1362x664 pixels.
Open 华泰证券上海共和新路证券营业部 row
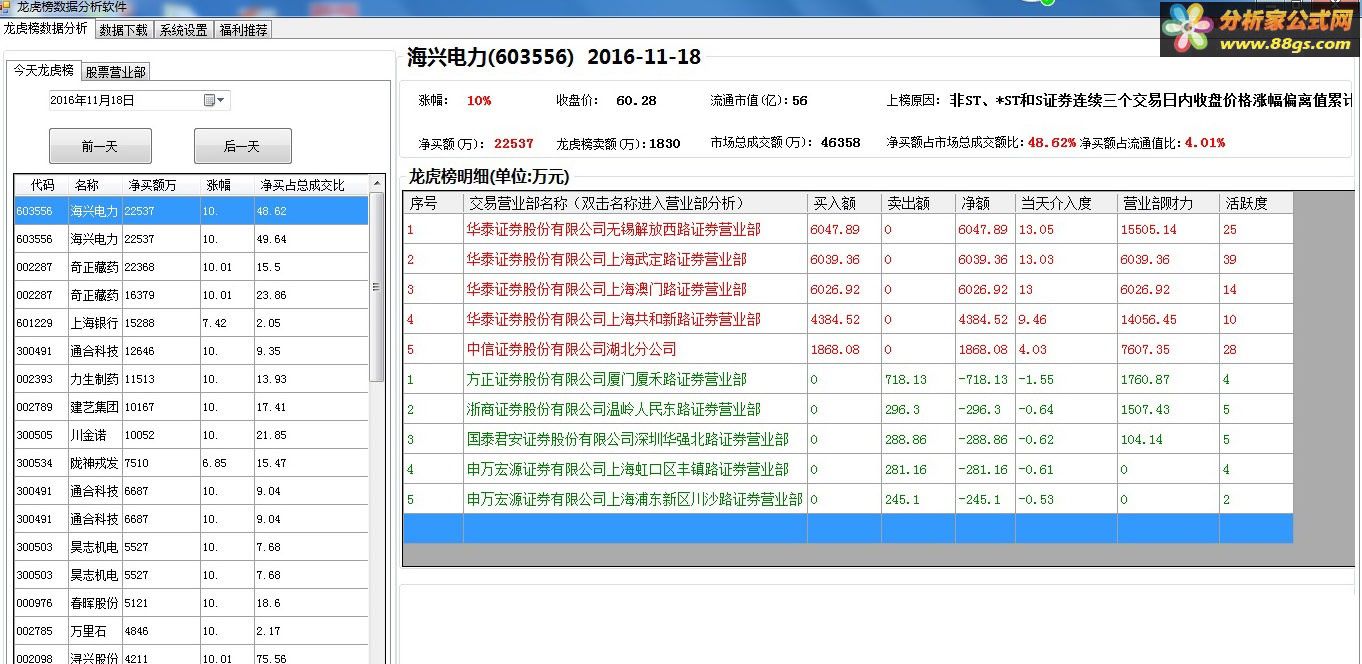coord(848,319)
